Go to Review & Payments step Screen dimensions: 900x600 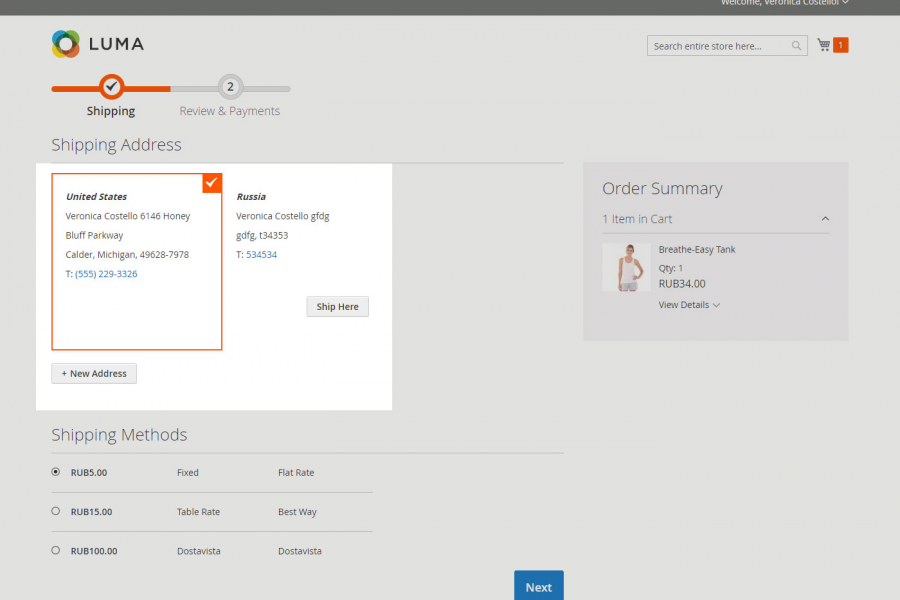pos(230,111)
